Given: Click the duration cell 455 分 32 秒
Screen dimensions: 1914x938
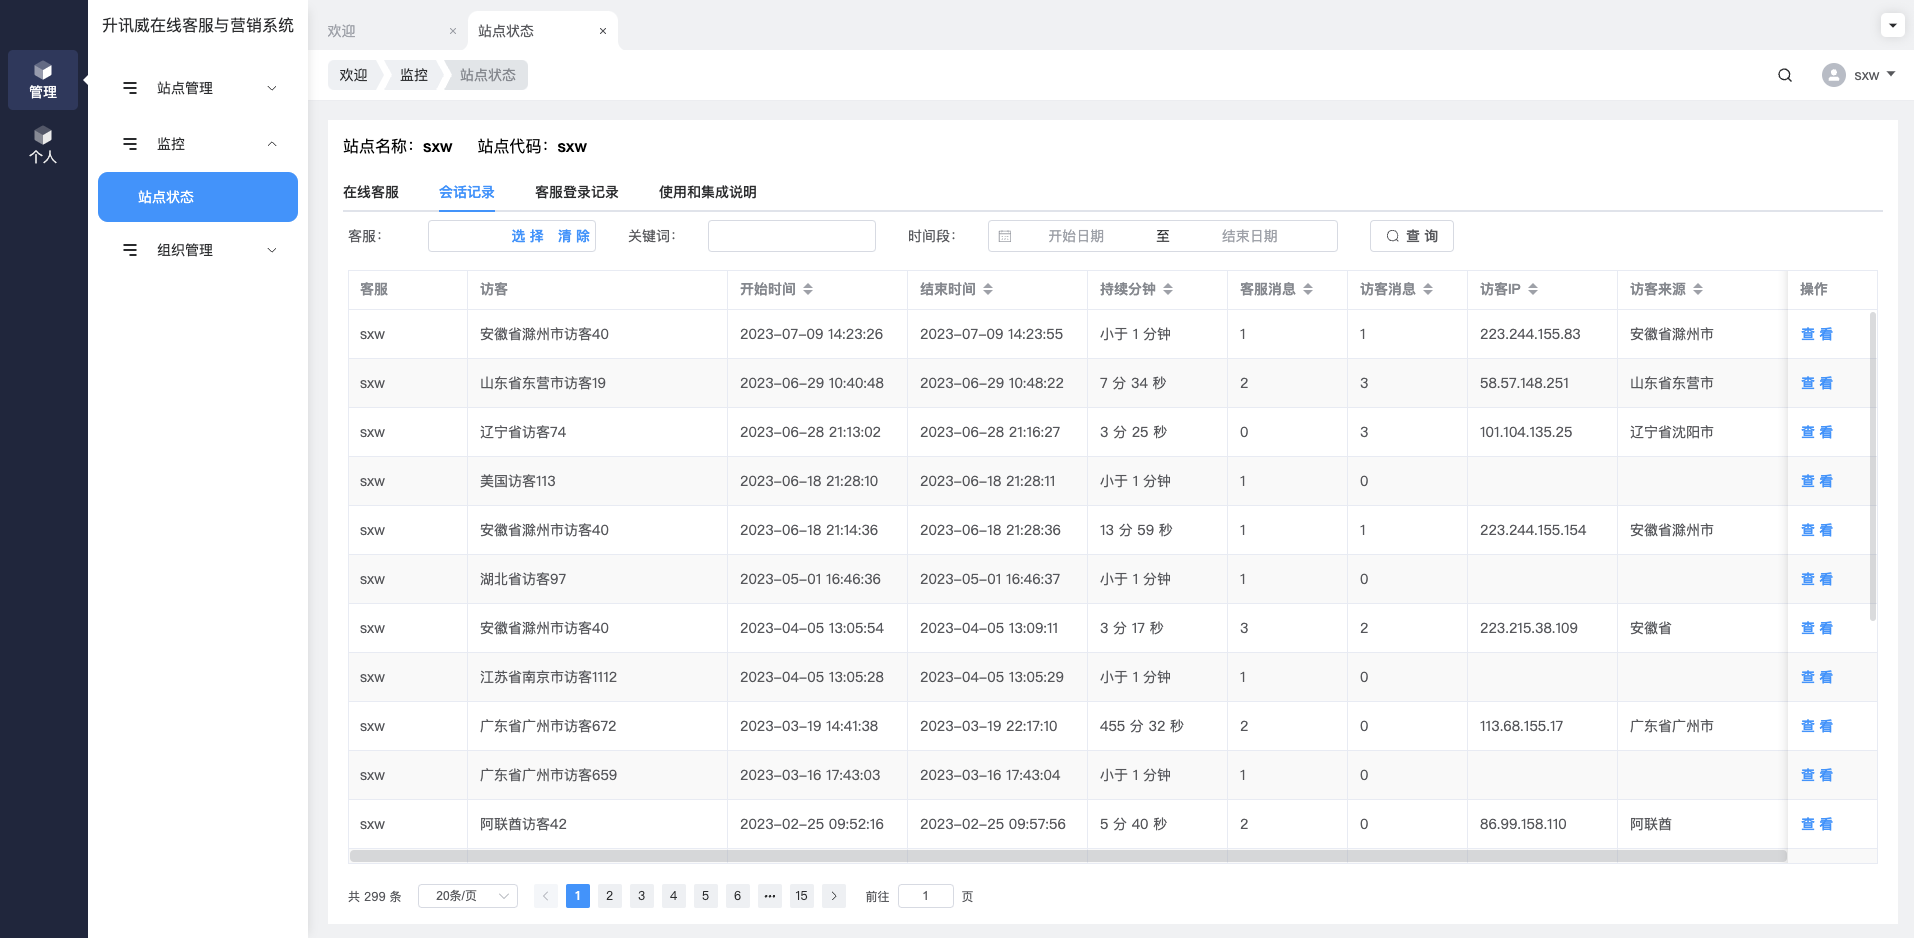Looking at the screenshot, I should pos(1142,726).
